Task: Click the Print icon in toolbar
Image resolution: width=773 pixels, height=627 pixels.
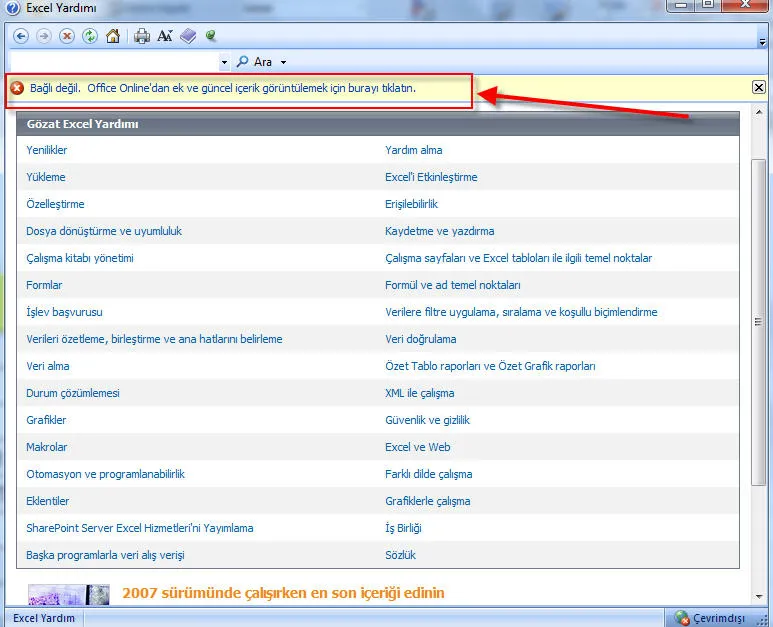Action: (x=142, y=36)
